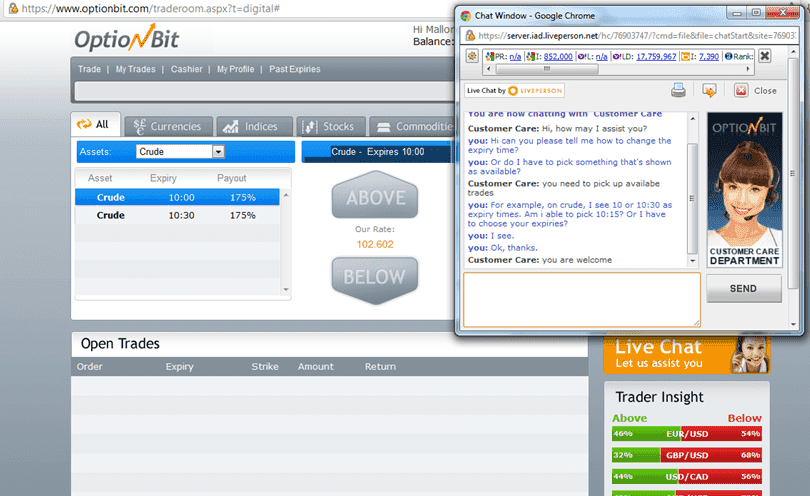Switch to the Currencies tab
810x496 pixels.
coord(168,127)
